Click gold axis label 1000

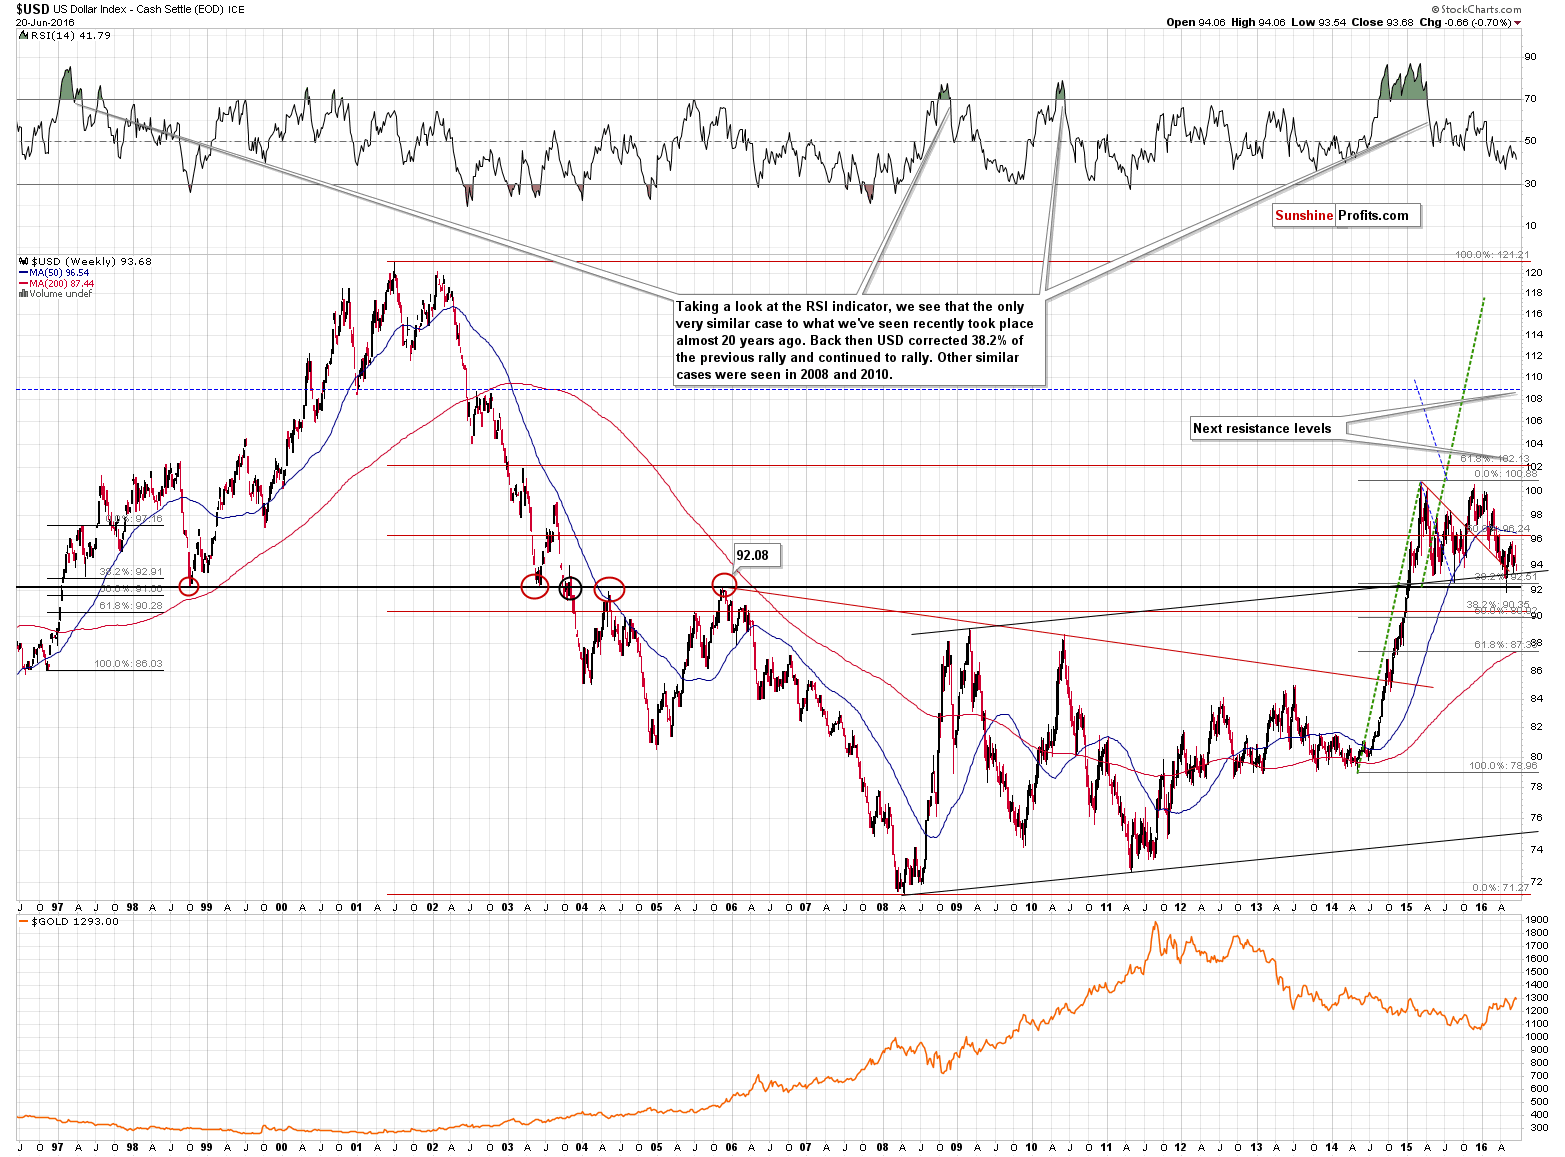pyautogui.click(x=1537, y=1037)
